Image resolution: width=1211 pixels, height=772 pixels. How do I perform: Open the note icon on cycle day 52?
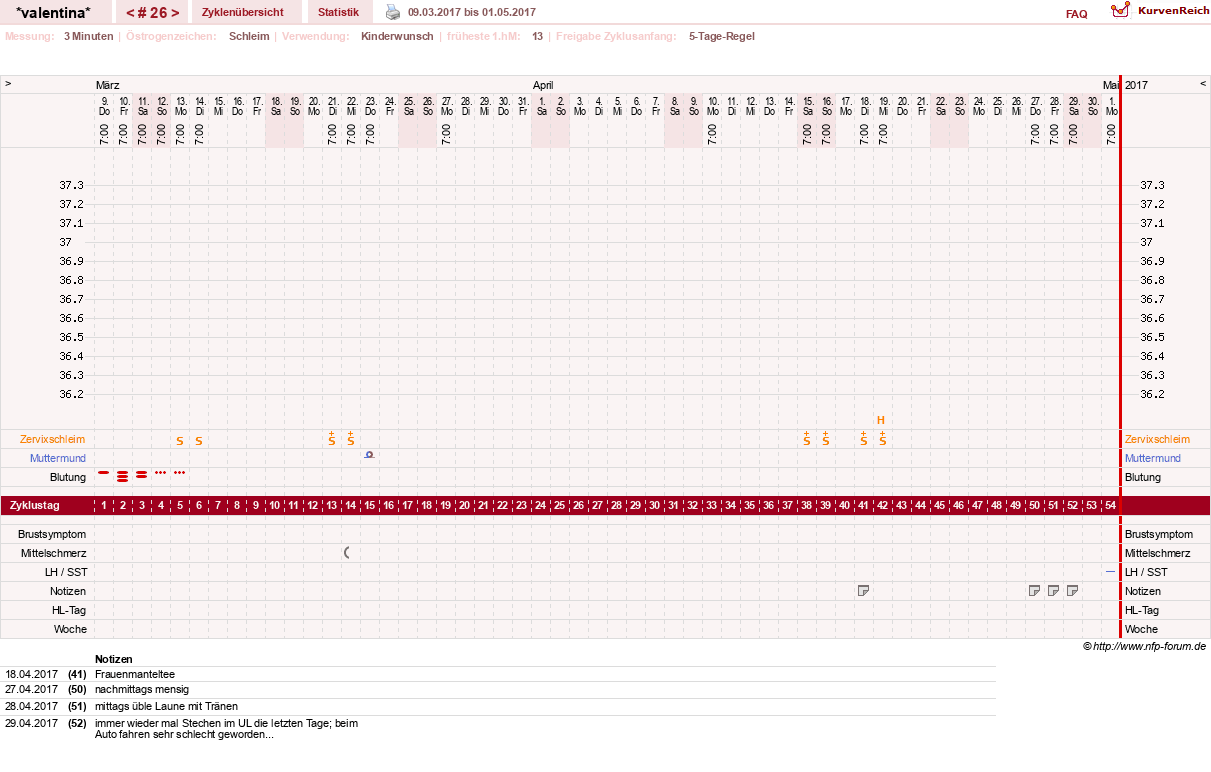tap(1072, 591)
